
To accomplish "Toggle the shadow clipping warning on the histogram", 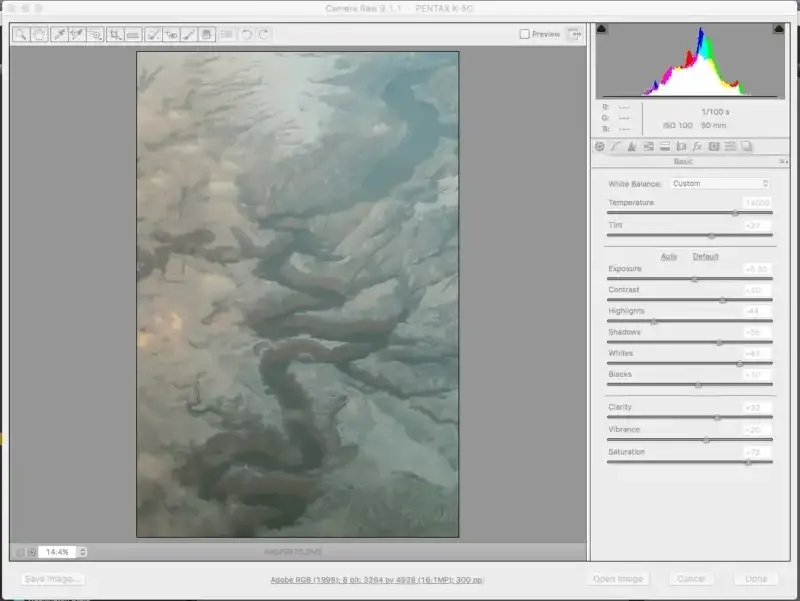I will (x=602, y=30).
